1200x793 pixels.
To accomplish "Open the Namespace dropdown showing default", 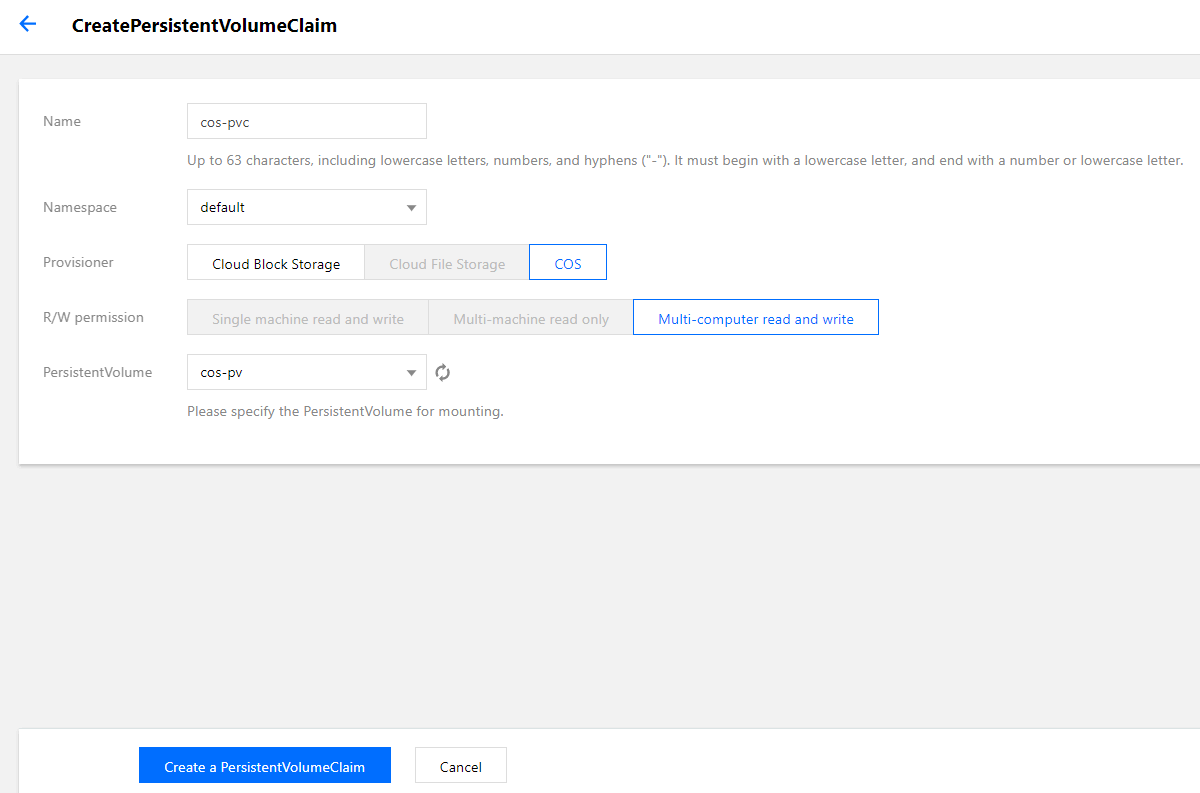I will pyautogui.click(x=307, y=207).
